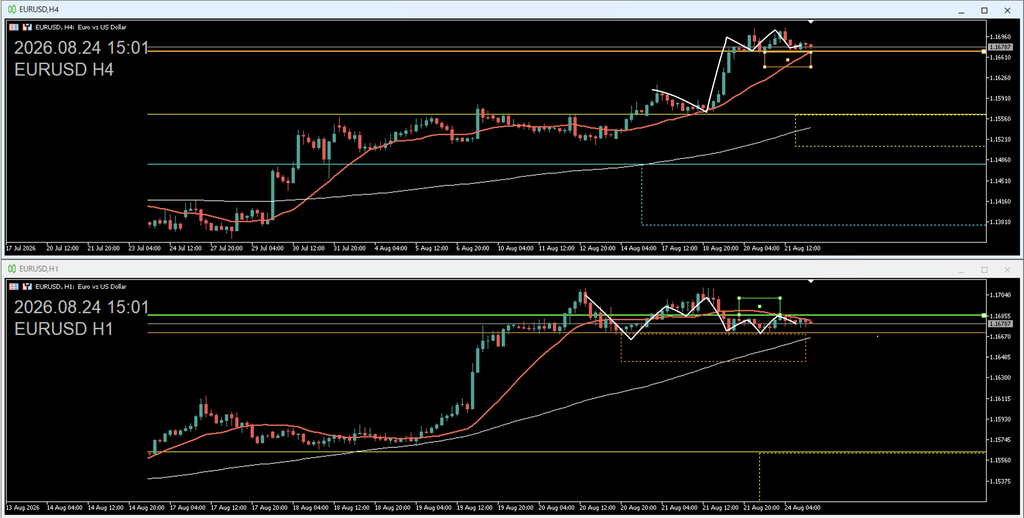Screen dimensions: 1024x518
Task: Maximize the EURUSD,H1 chart window
Action: click(984, 270)
